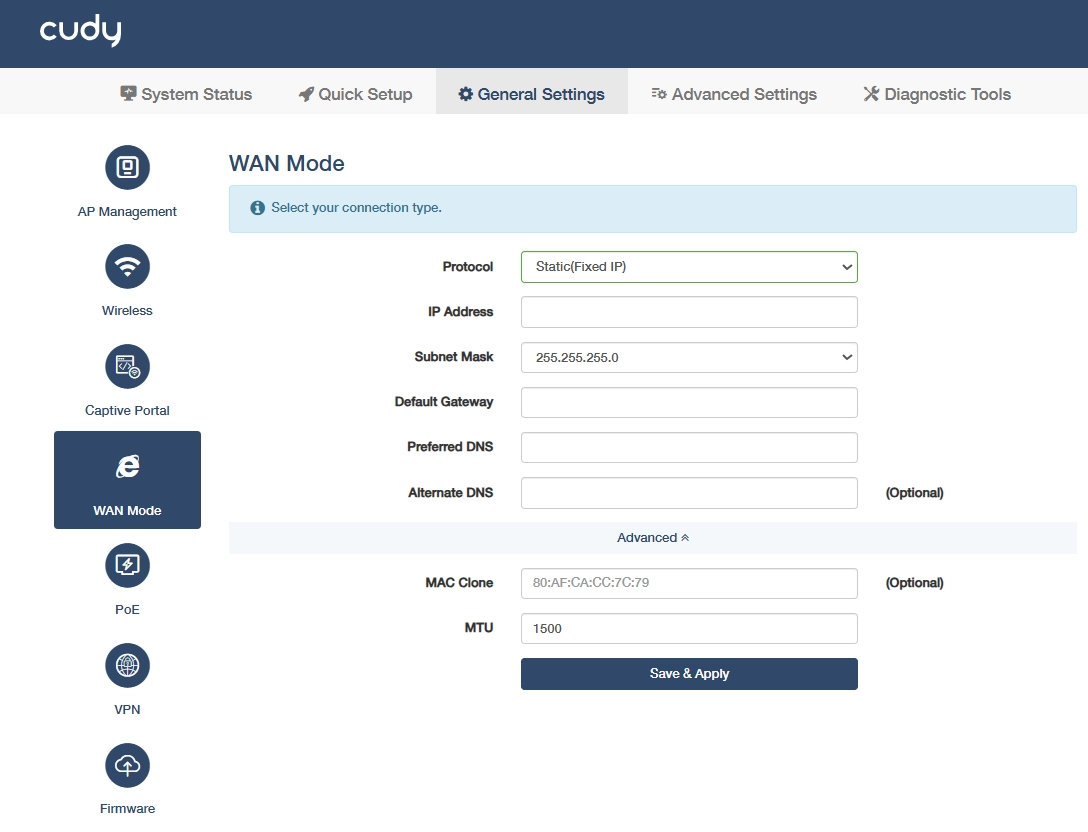Viewport: 1088px width, 832px height.
Task: Open the Firmware upload icon
Action: point(127,765)
